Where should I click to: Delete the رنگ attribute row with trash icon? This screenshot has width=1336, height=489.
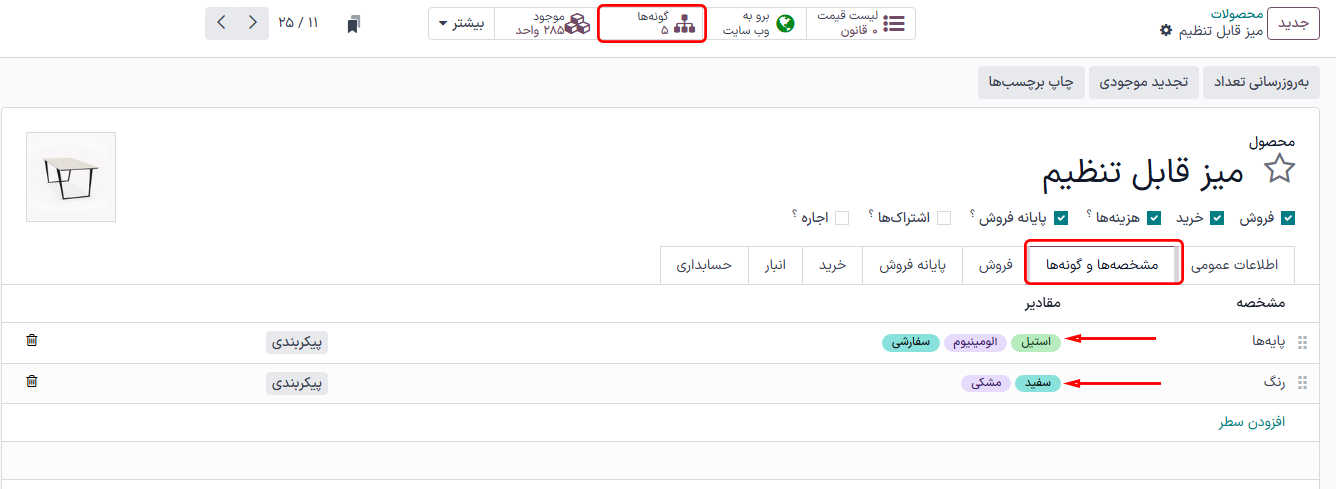32,381
